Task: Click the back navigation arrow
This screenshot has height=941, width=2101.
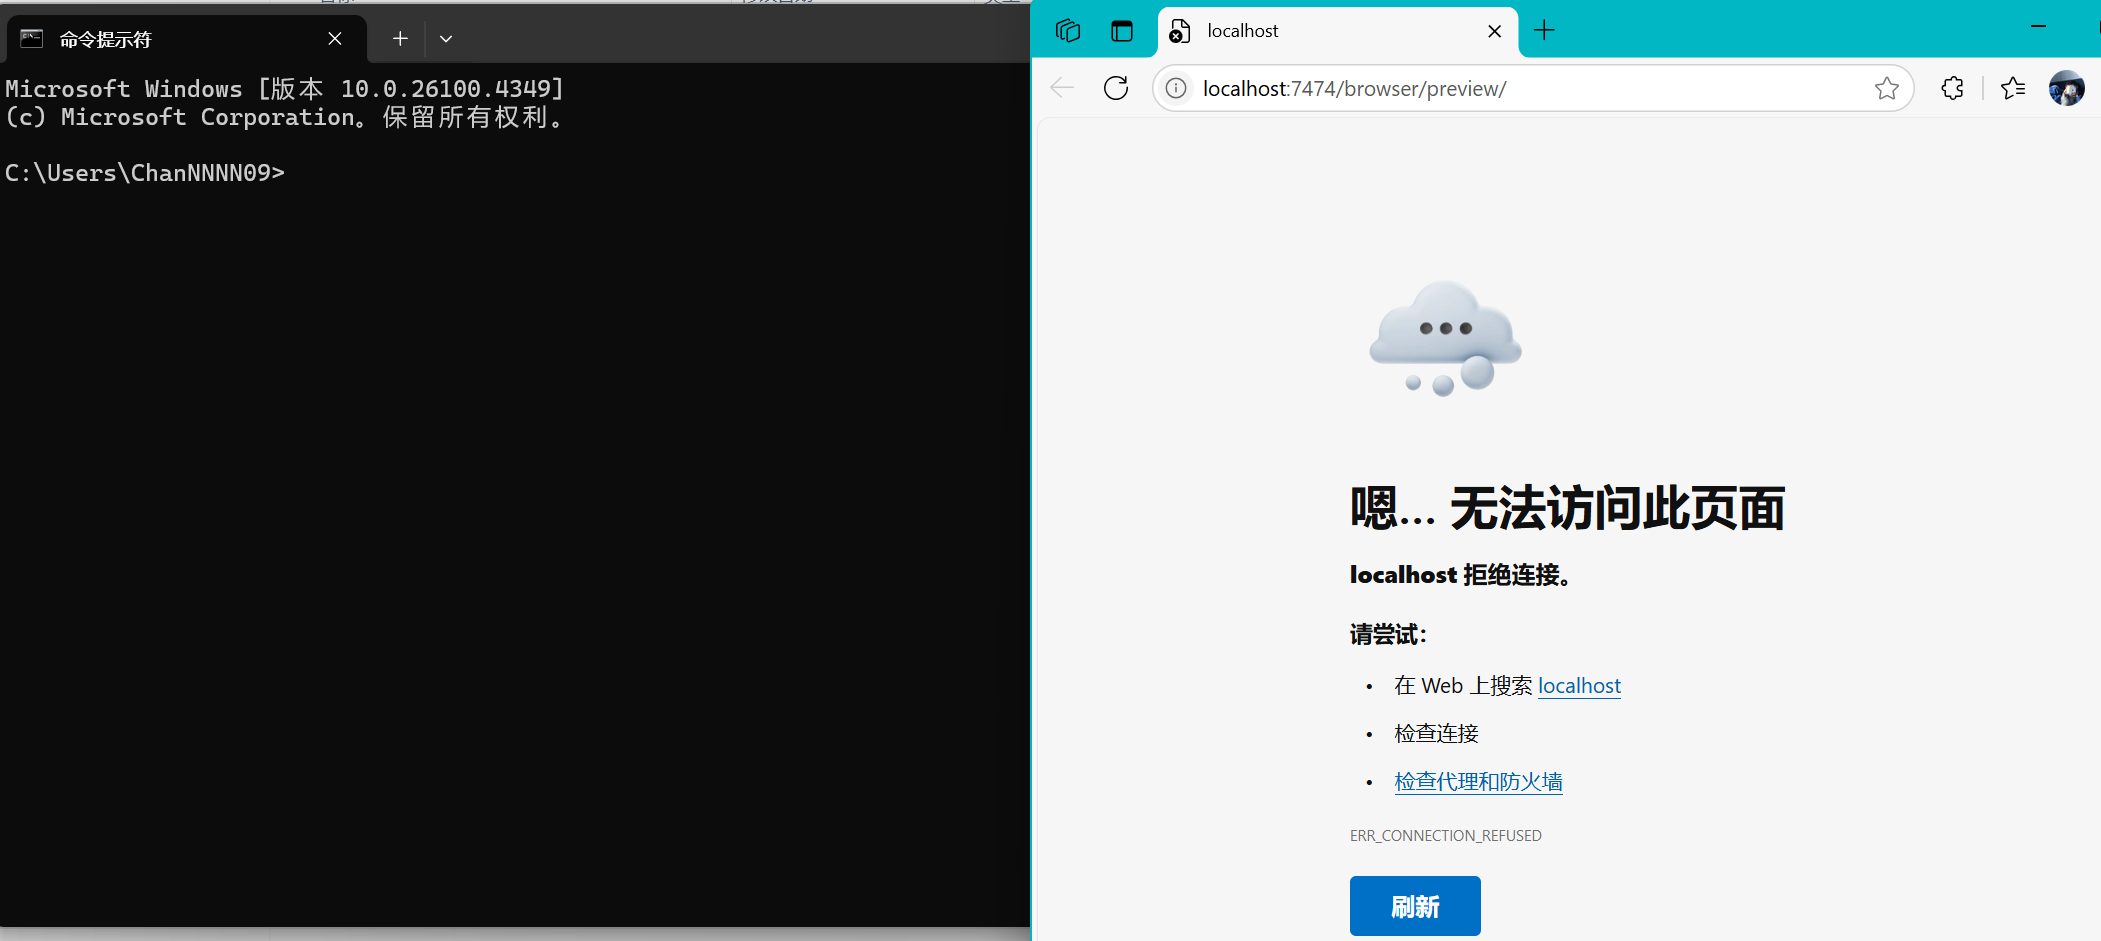Action: pyautogui.click(x=1061, y=88)
